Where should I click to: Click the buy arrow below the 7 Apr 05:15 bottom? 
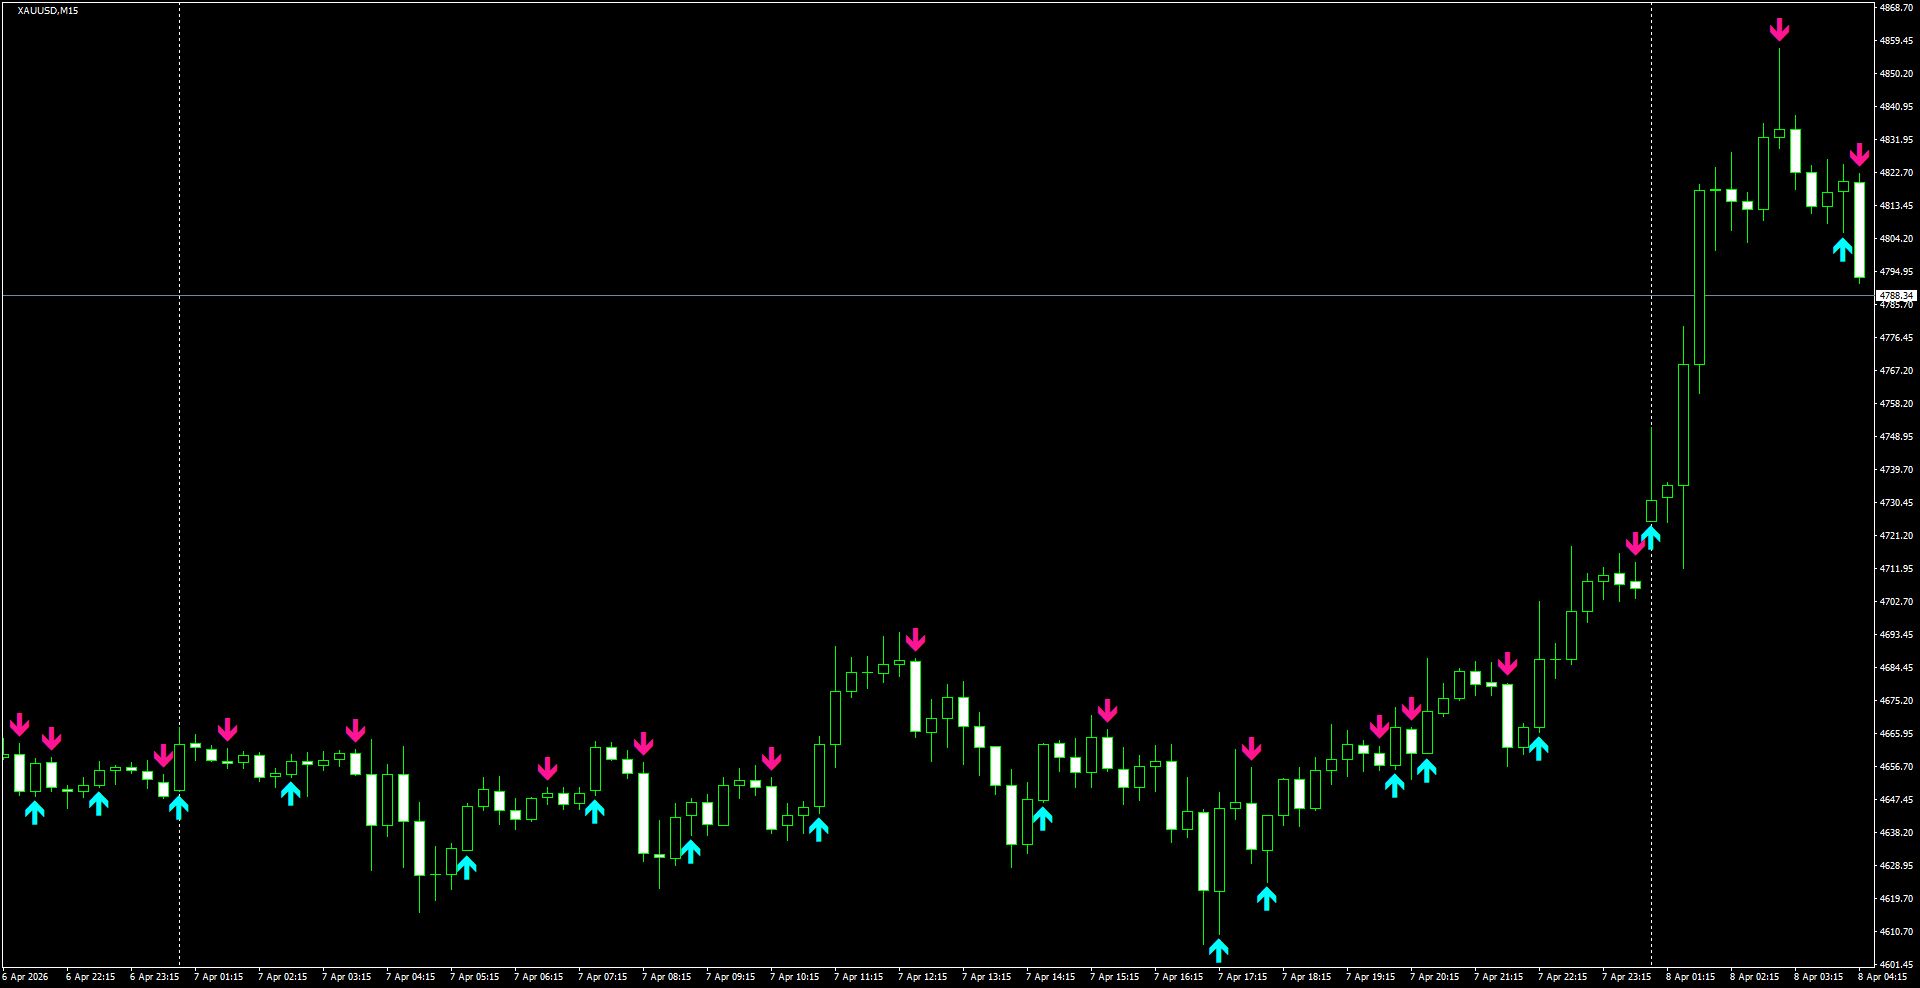tap(468, 868)
